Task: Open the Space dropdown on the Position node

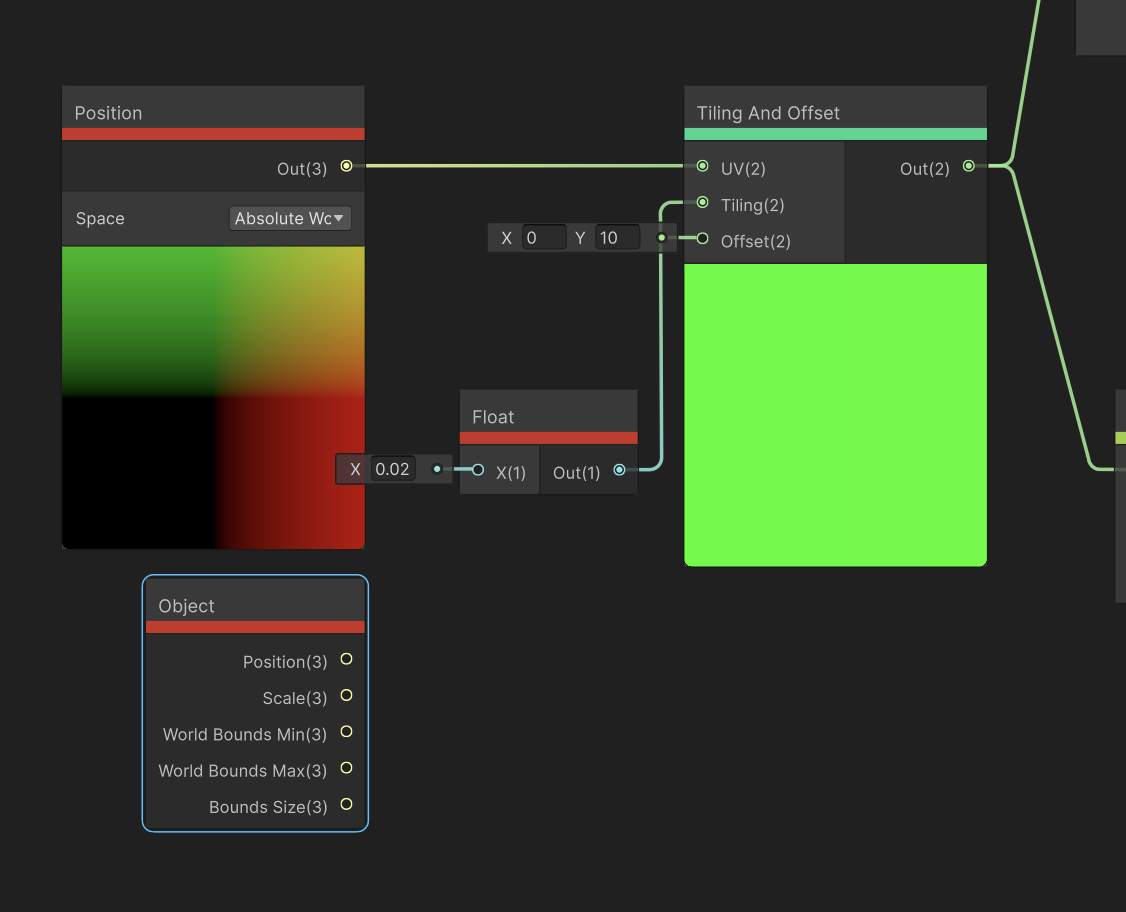Action: point(289,218)
